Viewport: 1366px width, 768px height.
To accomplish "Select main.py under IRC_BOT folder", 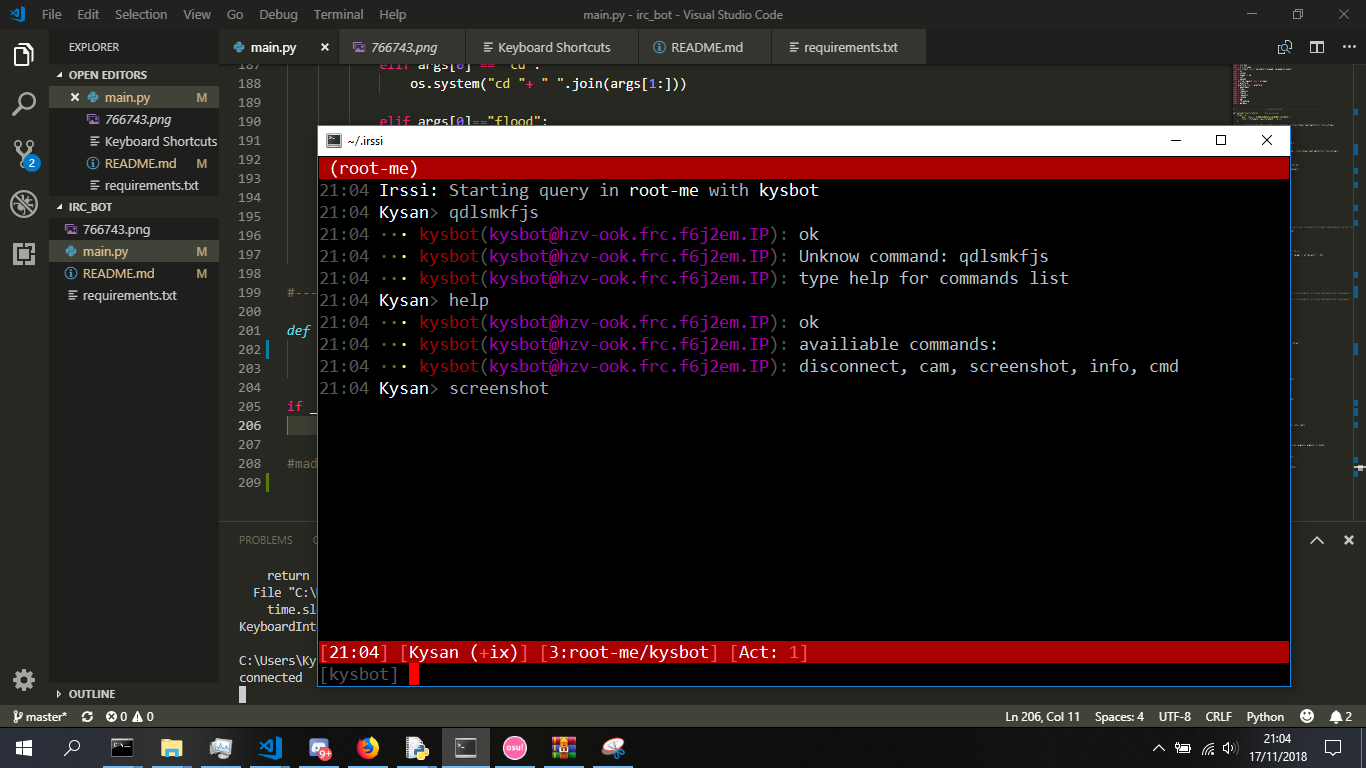I will (134, 251).
